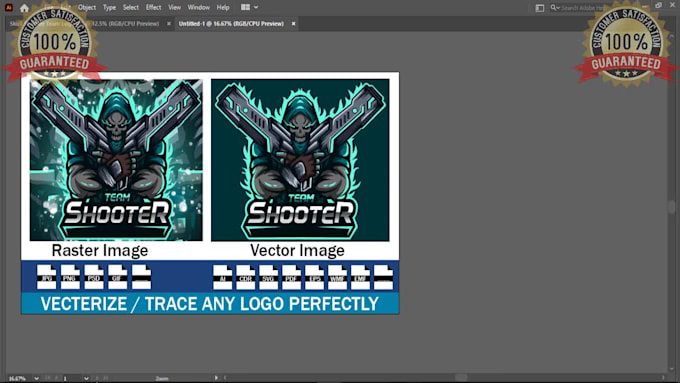
Task: Click the vertical scrollbar on right edge
Action: pos(672,206)
